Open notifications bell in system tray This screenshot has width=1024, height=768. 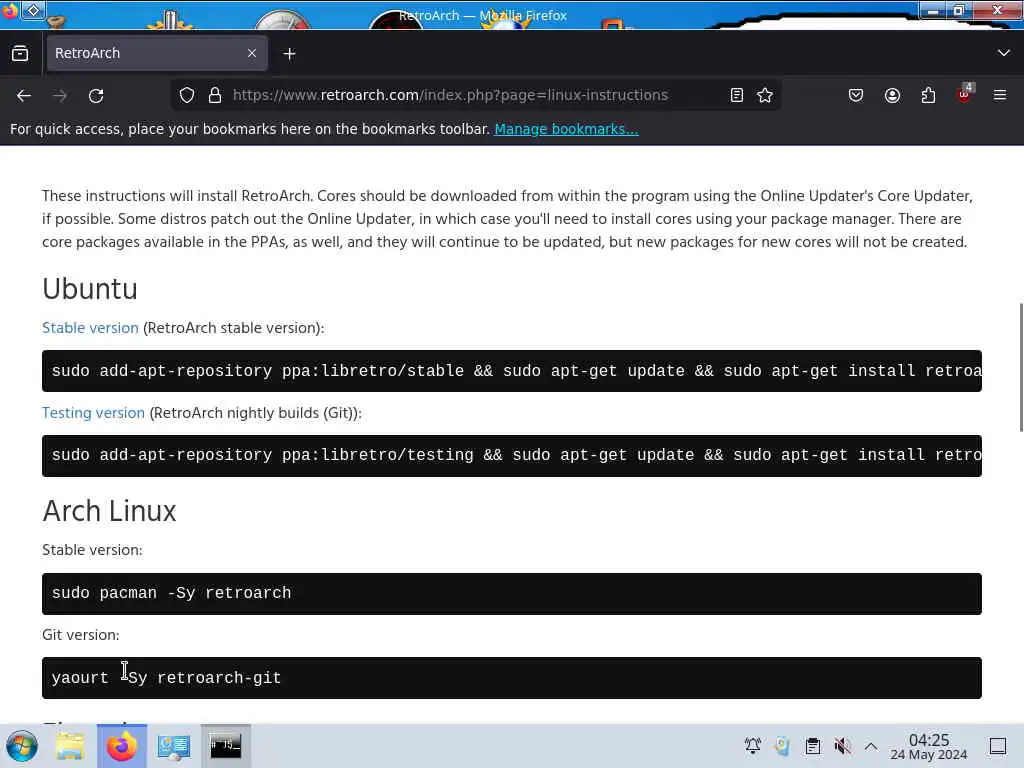tap(753, 745)
